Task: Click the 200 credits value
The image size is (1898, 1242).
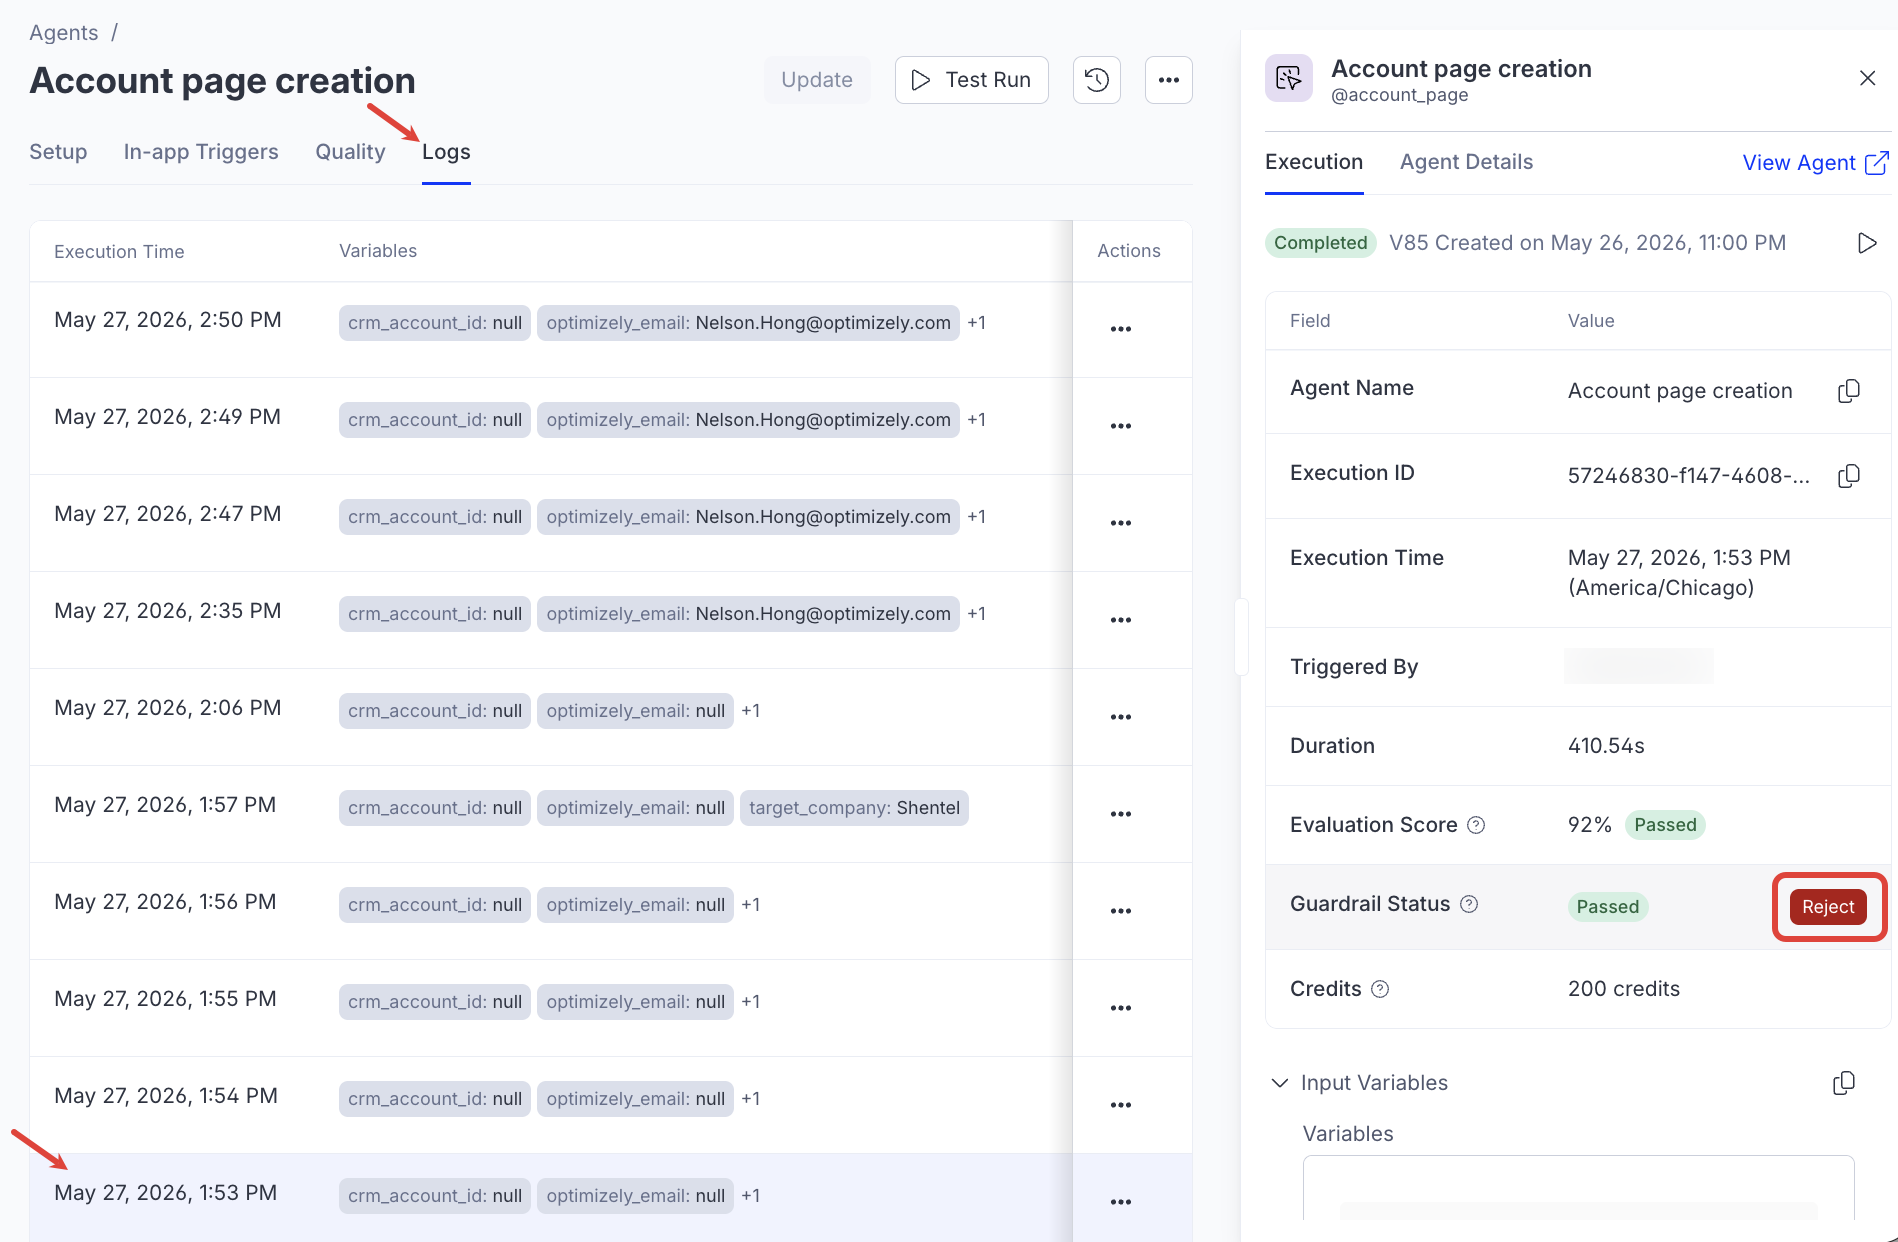Action: 1624,989
